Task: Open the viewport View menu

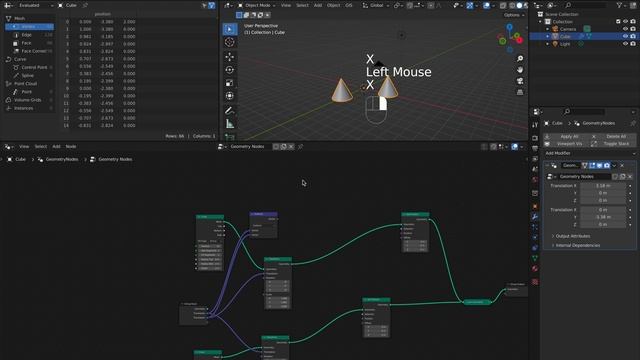Action: click(x=286, y=5)
